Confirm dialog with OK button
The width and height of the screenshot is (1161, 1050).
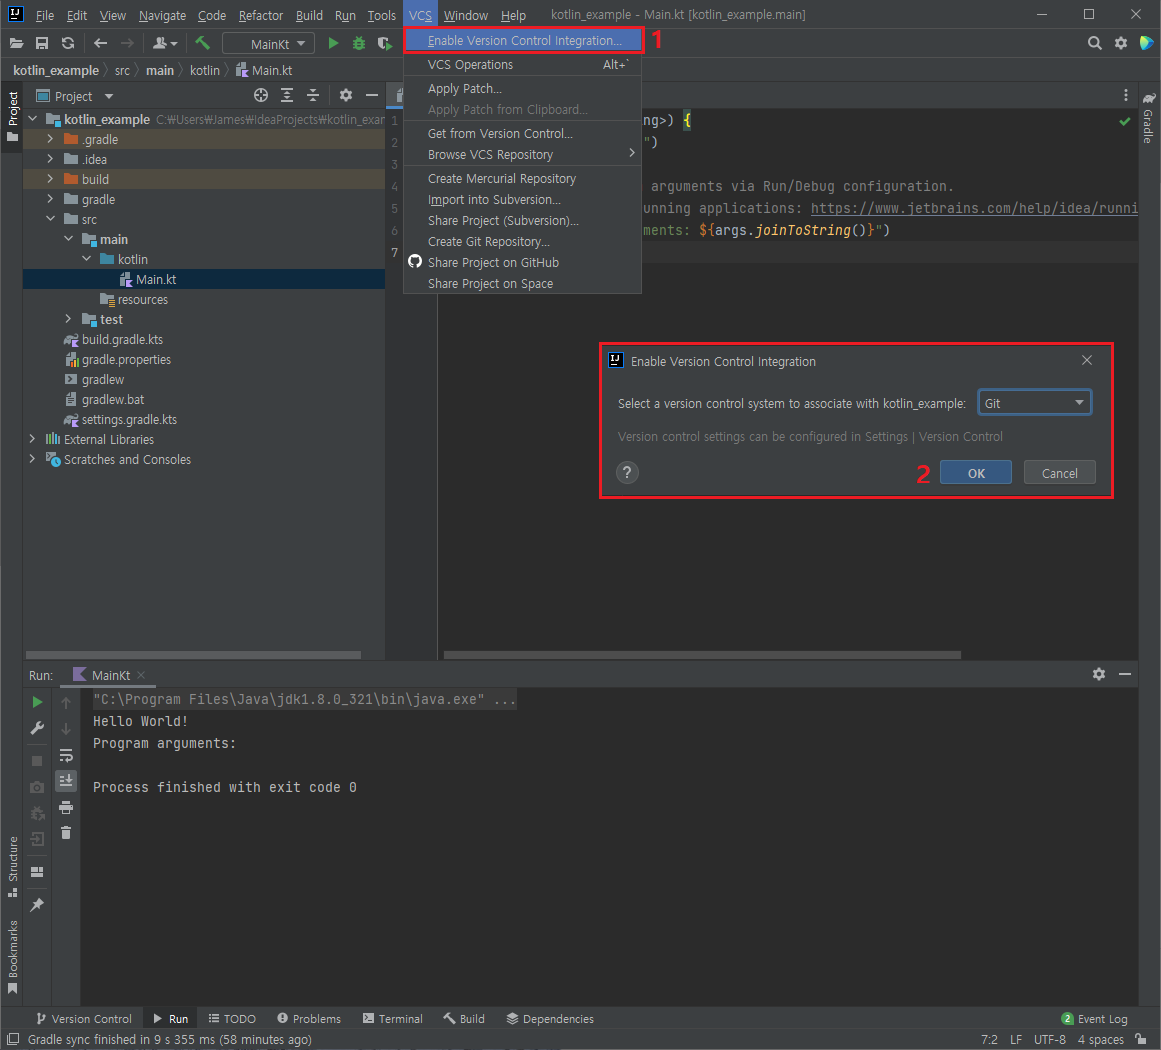[x=976, y=472]
